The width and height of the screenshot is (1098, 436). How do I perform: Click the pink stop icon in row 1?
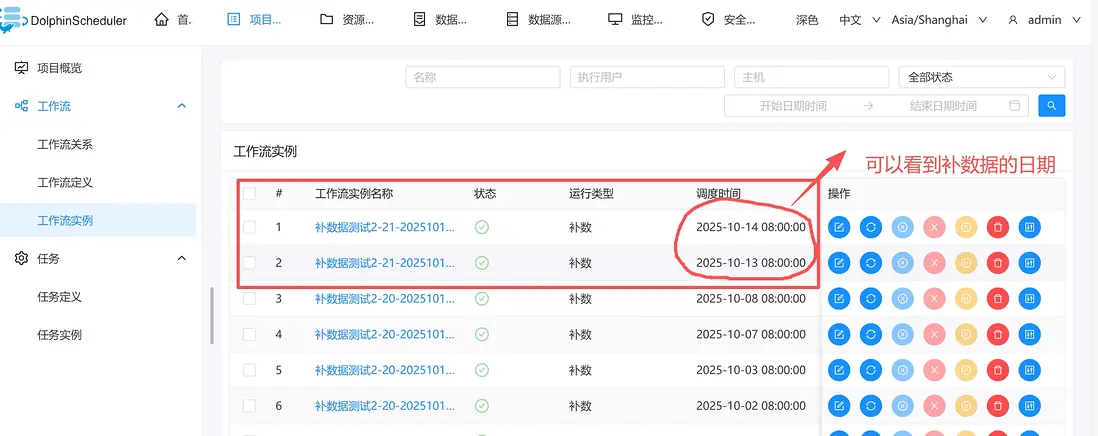tap(934, 227)
